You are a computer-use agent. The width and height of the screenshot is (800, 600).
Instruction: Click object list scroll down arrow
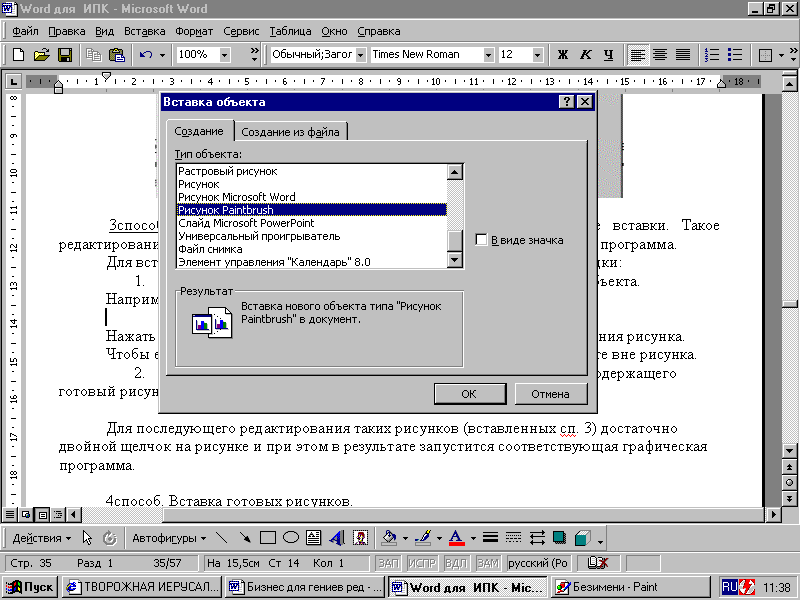455,260
